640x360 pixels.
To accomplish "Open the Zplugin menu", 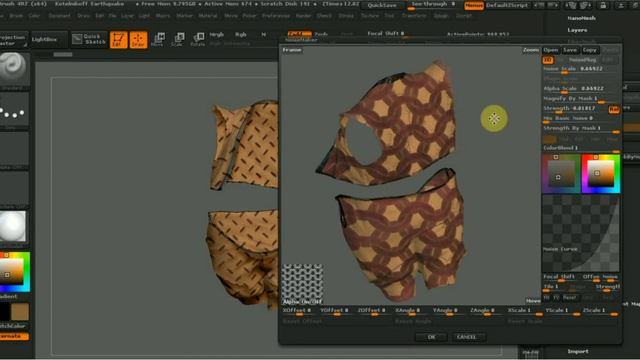I will click(x=441, y=16).
